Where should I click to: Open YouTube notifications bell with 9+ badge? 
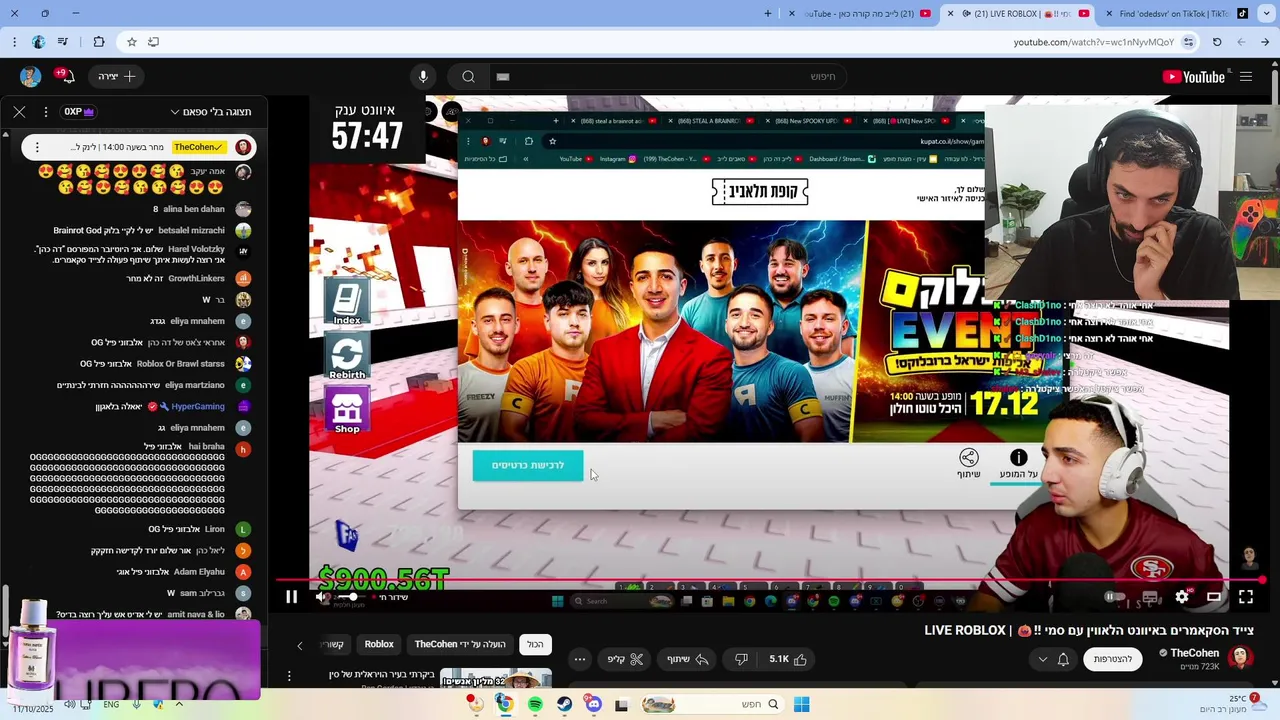tap(66, 77)
